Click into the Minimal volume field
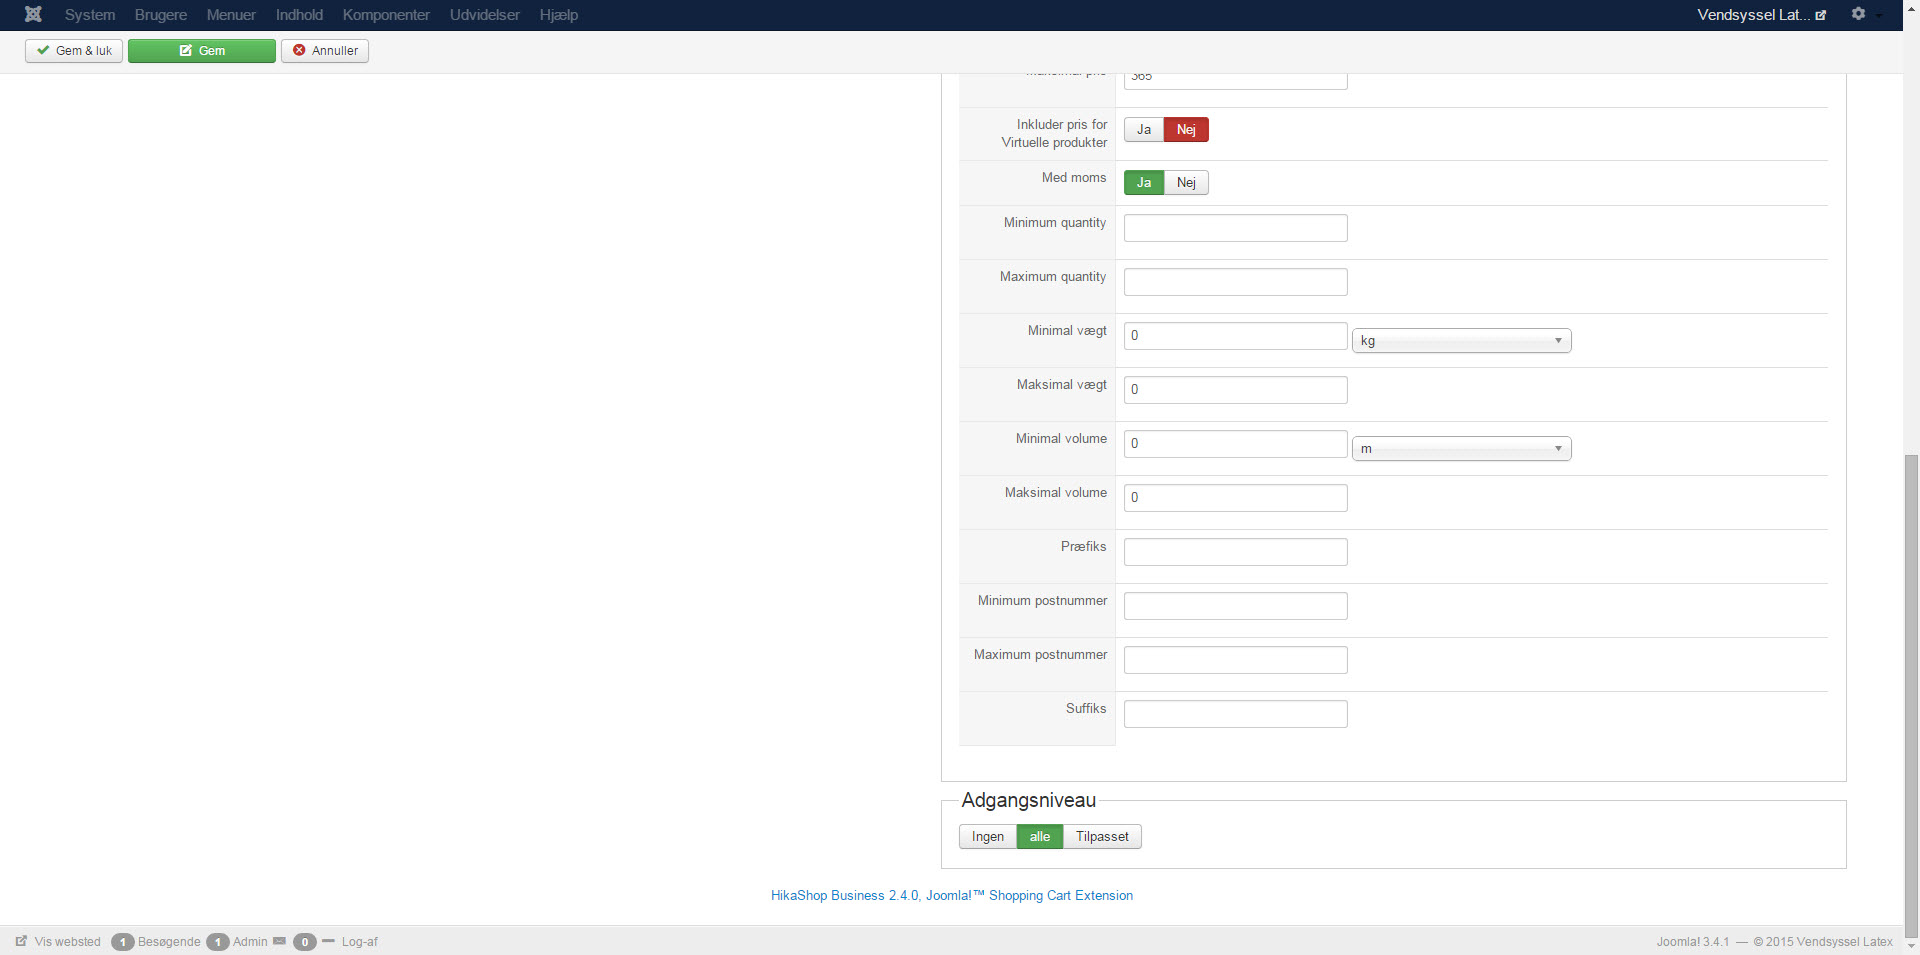Viewport: 1920px width, 955px height. click(1236, 444)
